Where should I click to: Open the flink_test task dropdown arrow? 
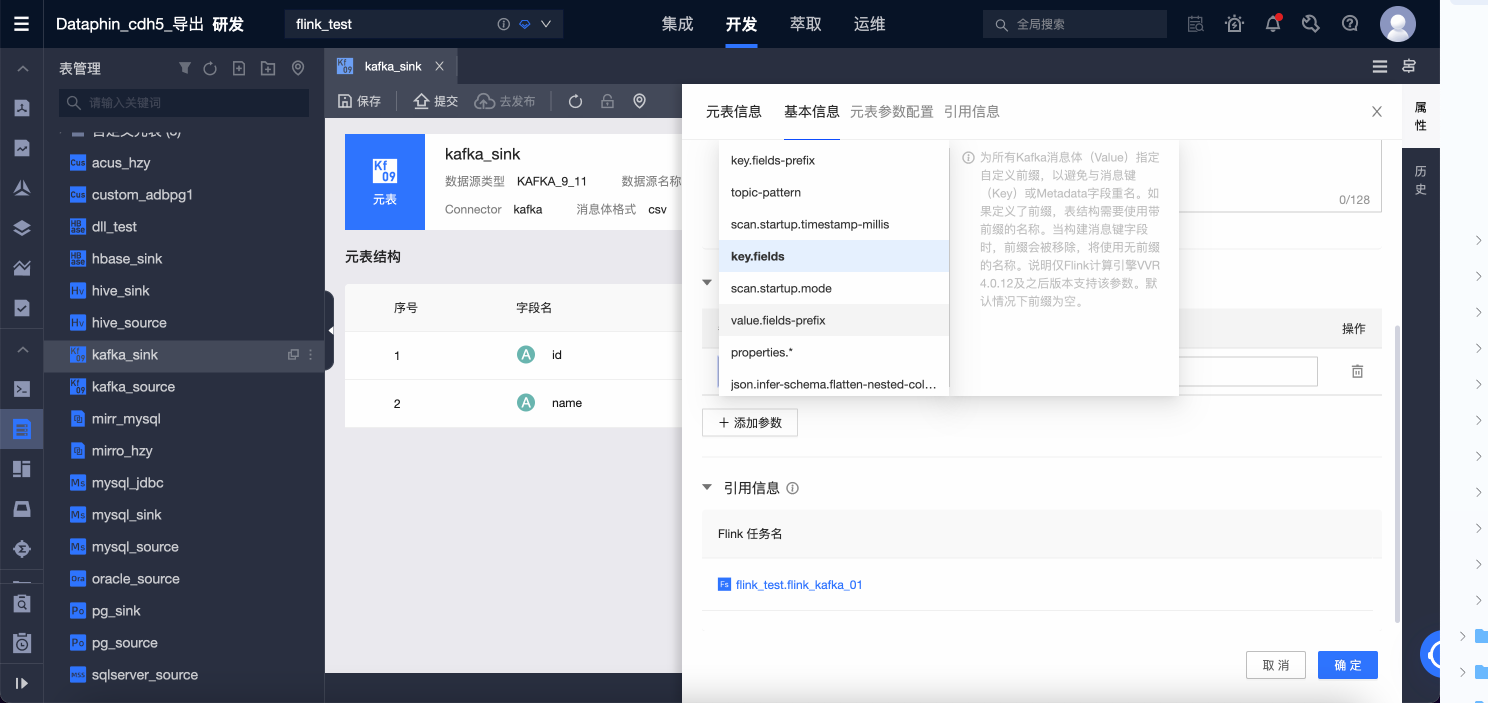coord(545,22)
